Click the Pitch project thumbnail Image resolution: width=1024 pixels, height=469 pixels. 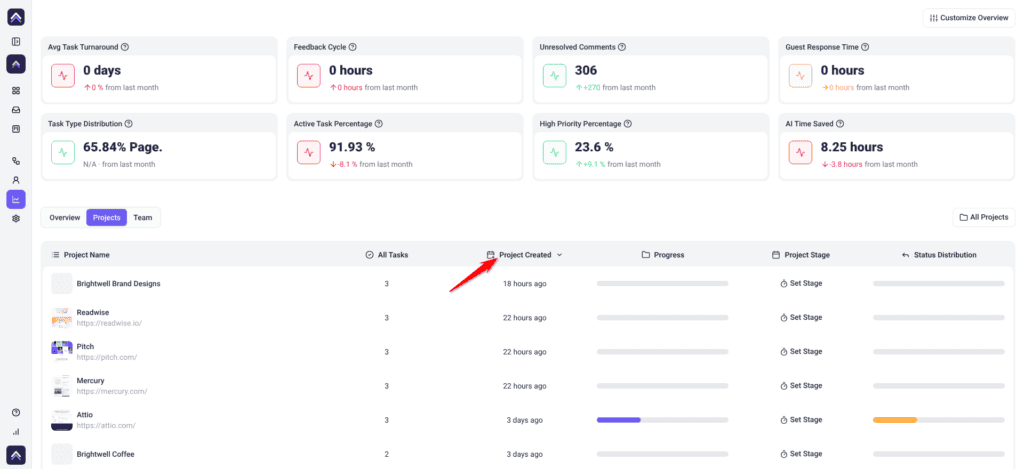click(61, 351)
